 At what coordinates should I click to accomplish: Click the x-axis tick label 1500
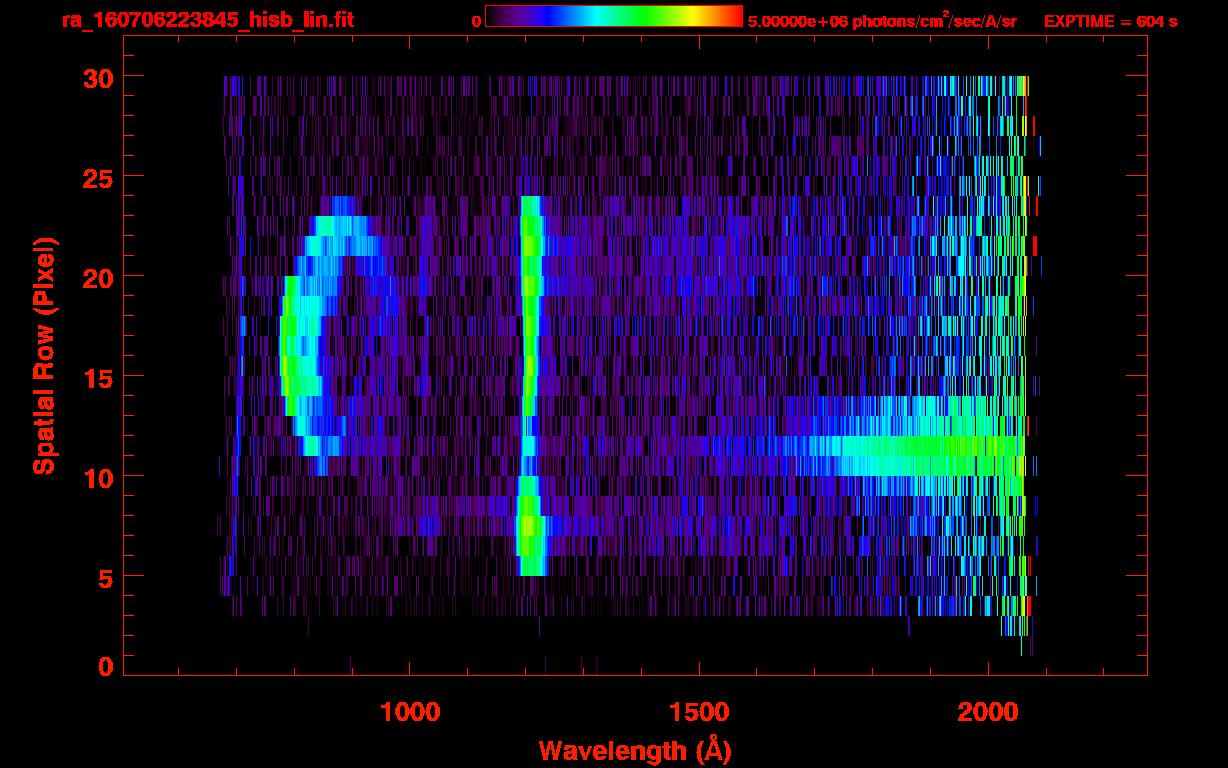699,712
